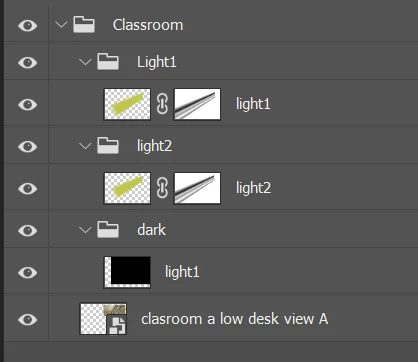Collapse the Light1 group
Viewport: 418px width, 362px height.
85,62
